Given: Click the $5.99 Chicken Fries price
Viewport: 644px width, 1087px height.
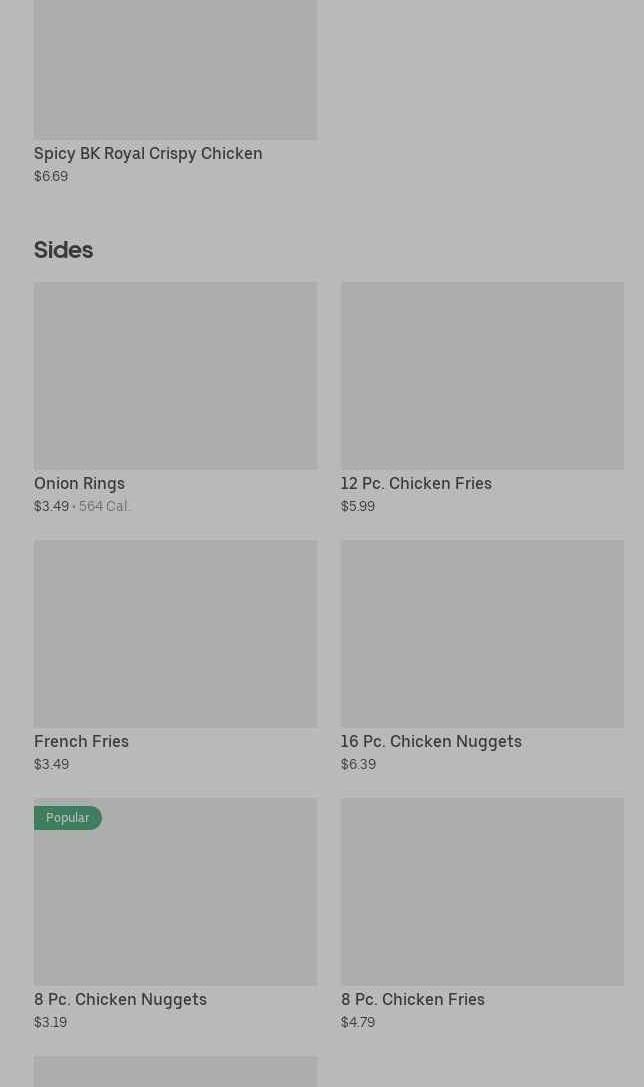Looking at the screenshot, I should coord(357,507).
